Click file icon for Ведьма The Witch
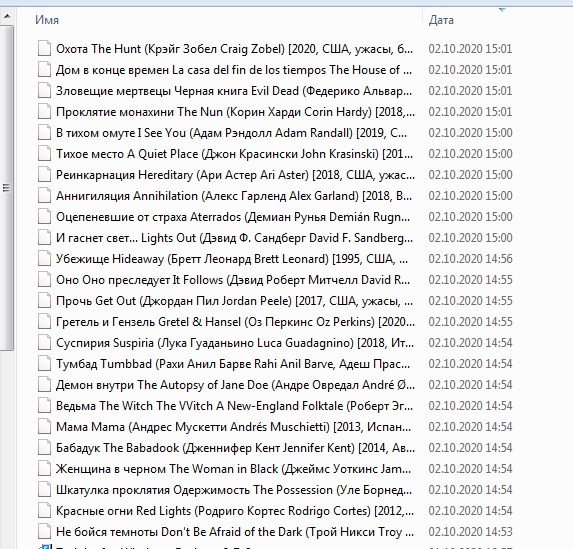 pos(45,406)
